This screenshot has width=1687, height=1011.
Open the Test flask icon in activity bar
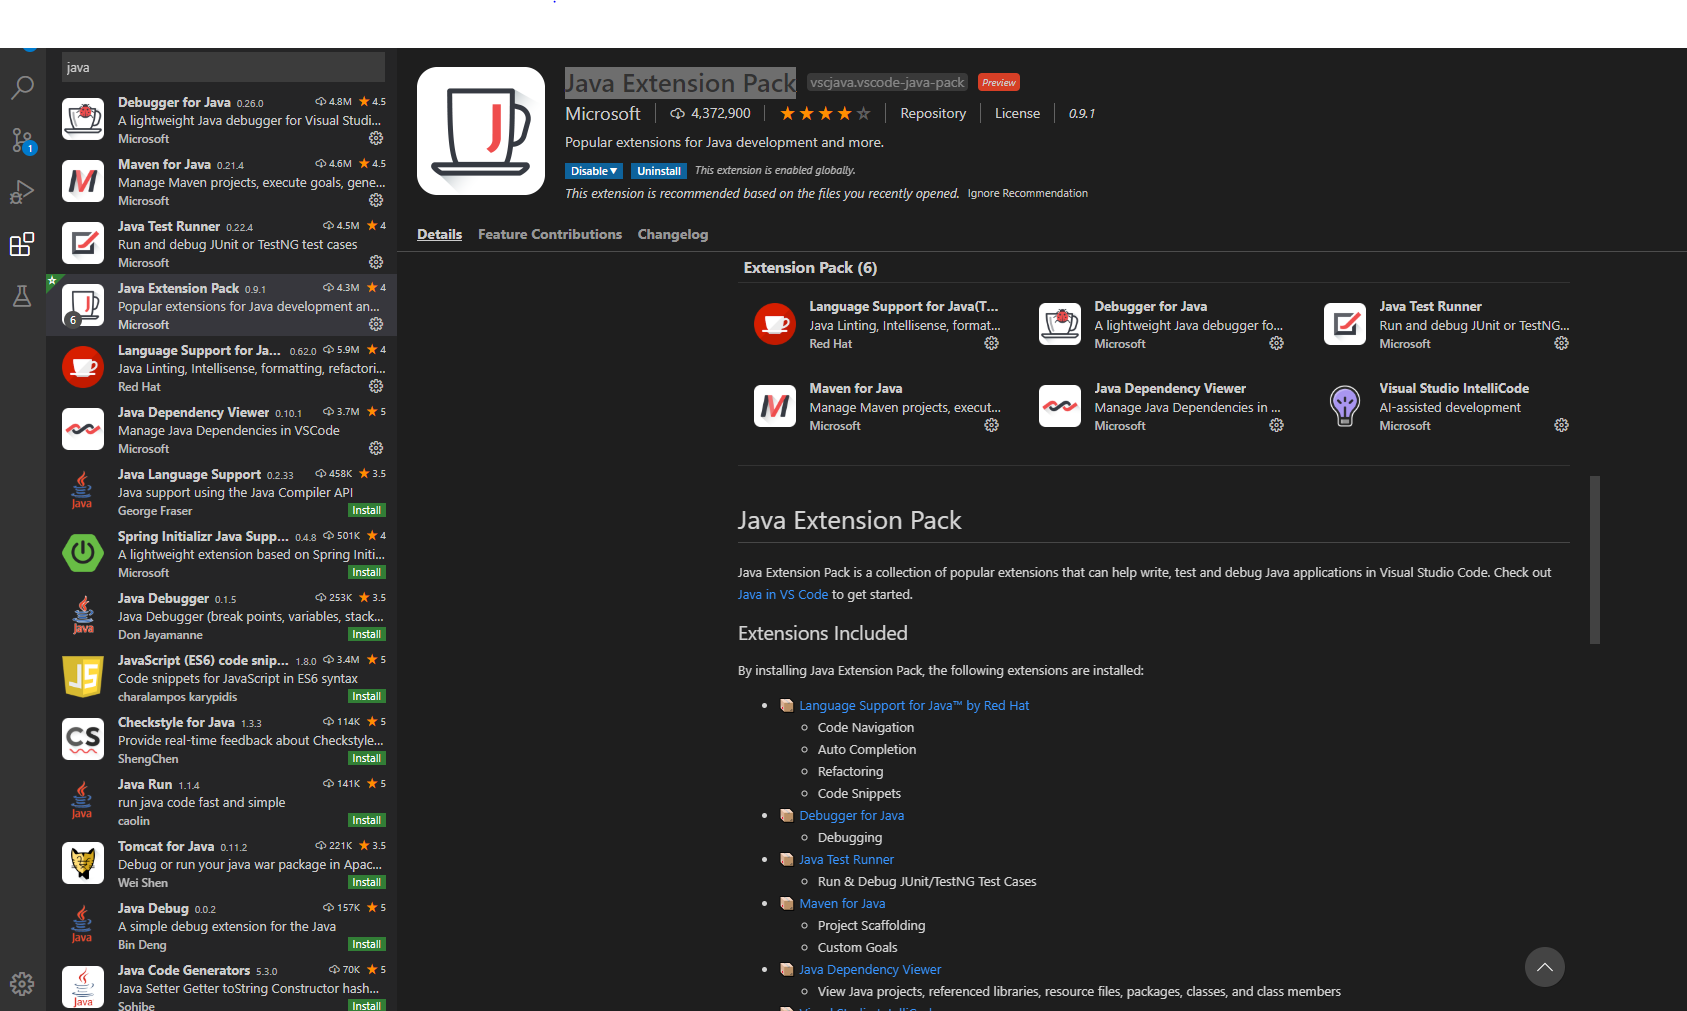tap(22, 296)
